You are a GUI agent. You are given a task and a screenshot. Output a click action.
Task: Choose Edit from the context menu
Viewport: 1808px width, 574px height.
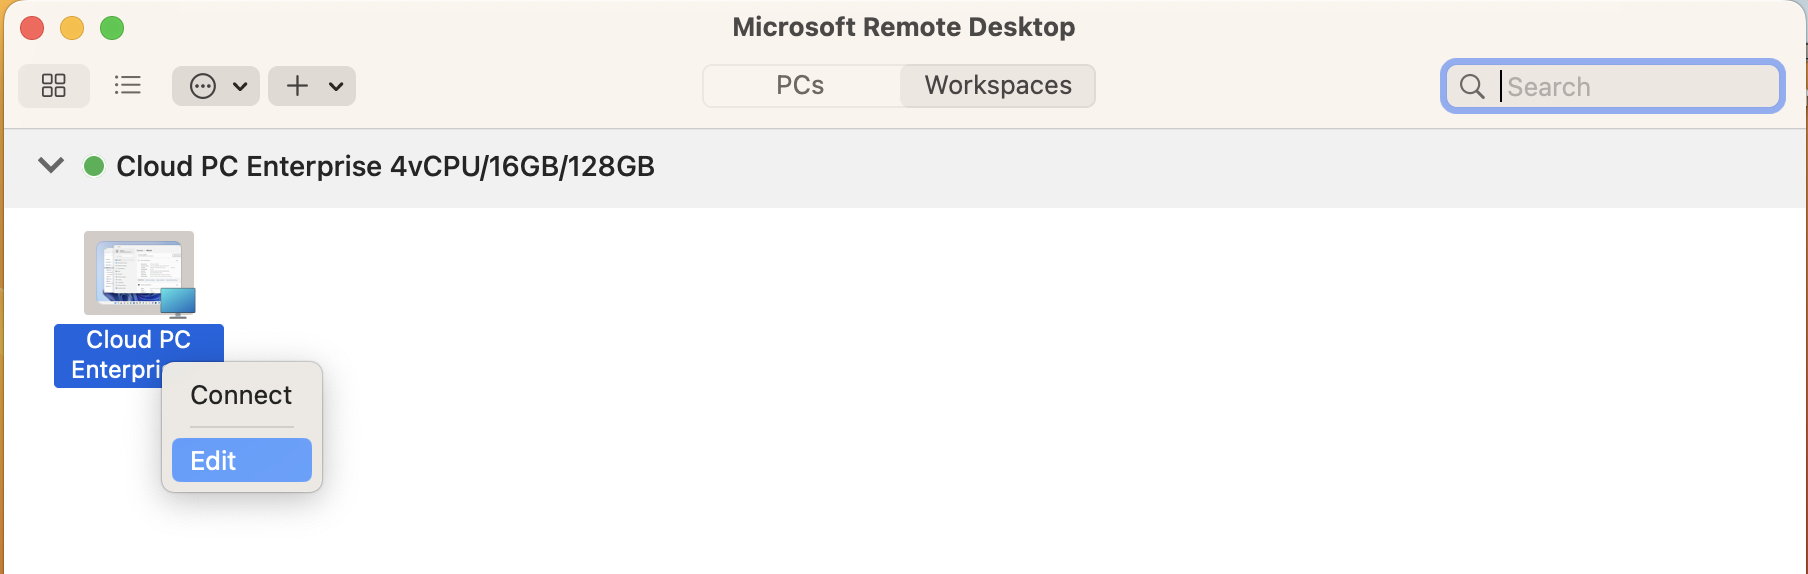tap(242, 460)
